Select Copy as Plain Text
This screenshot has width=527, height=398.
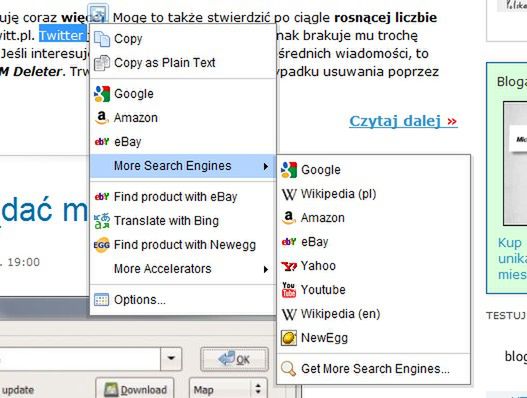pyautogui.click(x=183, y=63)
